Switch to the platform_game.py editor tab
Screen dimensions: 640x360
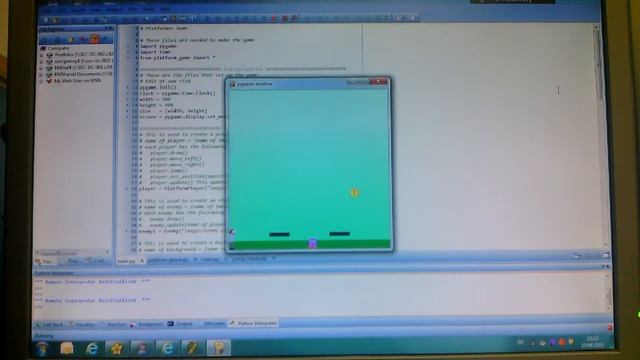(x=169, y=260)
